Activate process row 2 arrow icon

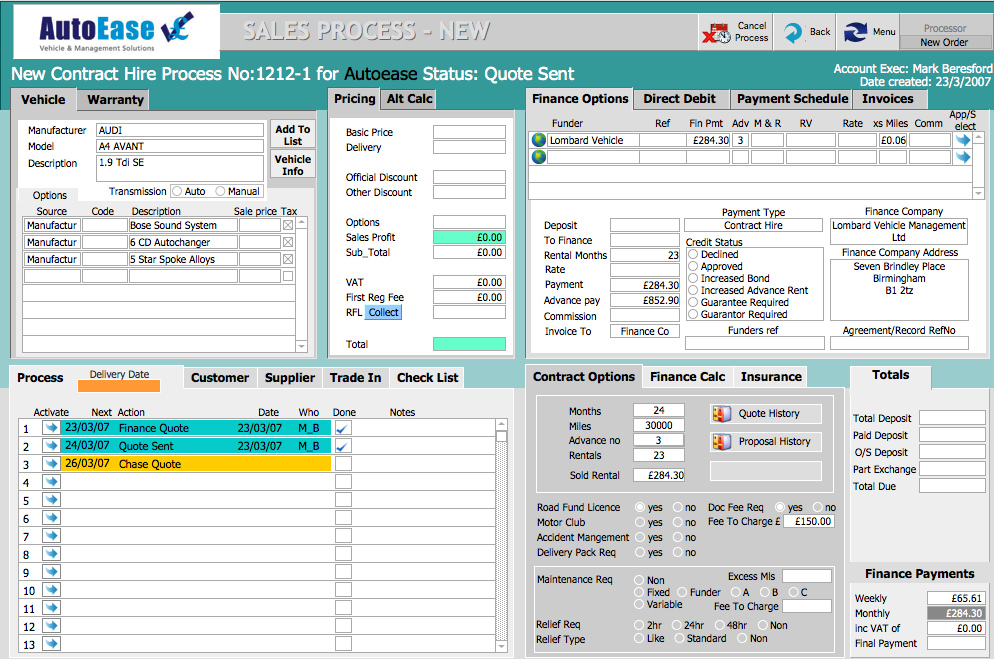(x=51, y=445)
